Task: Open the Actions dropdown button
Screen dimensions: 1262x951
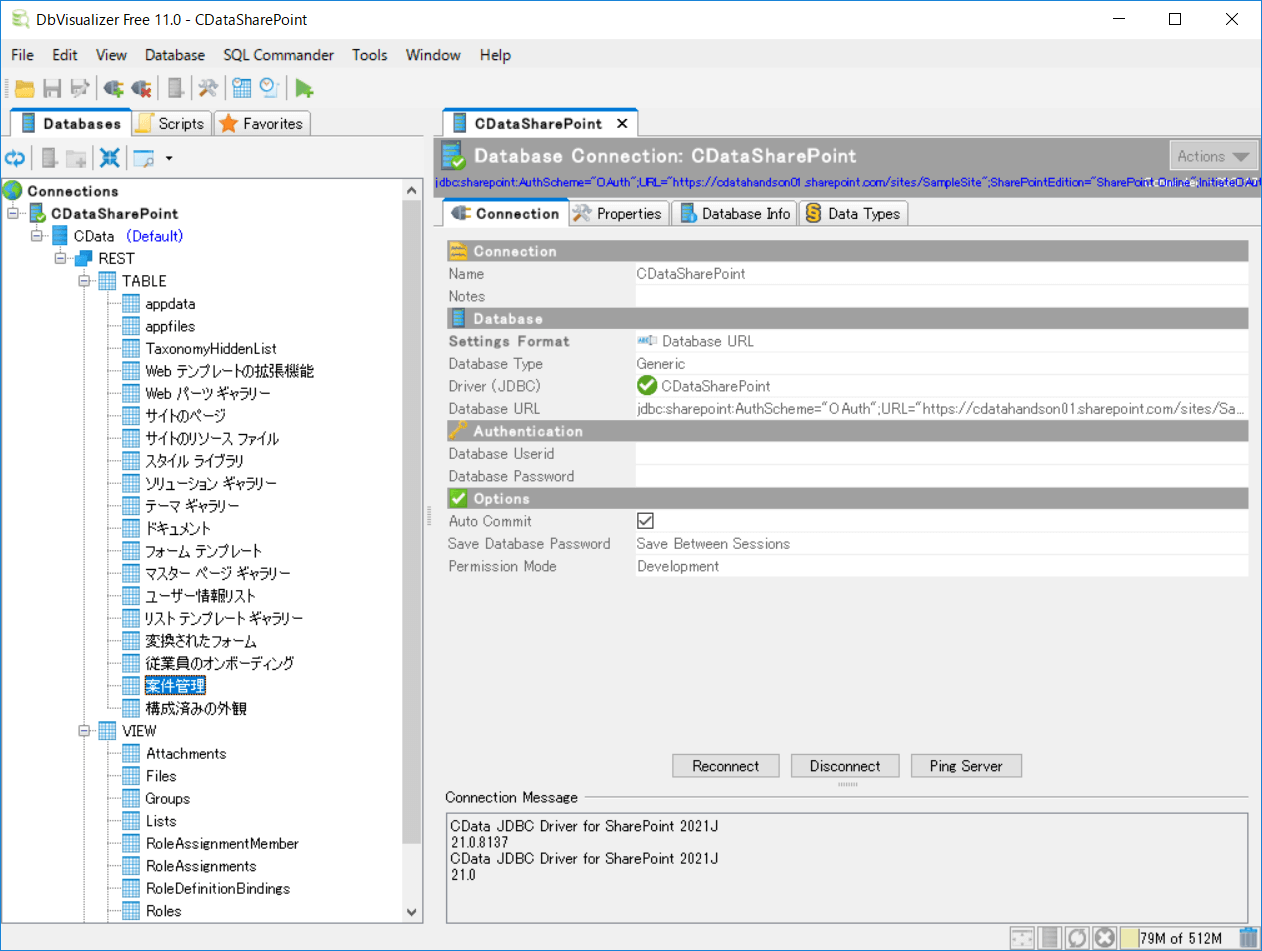Action: [x=1213, y=156]
